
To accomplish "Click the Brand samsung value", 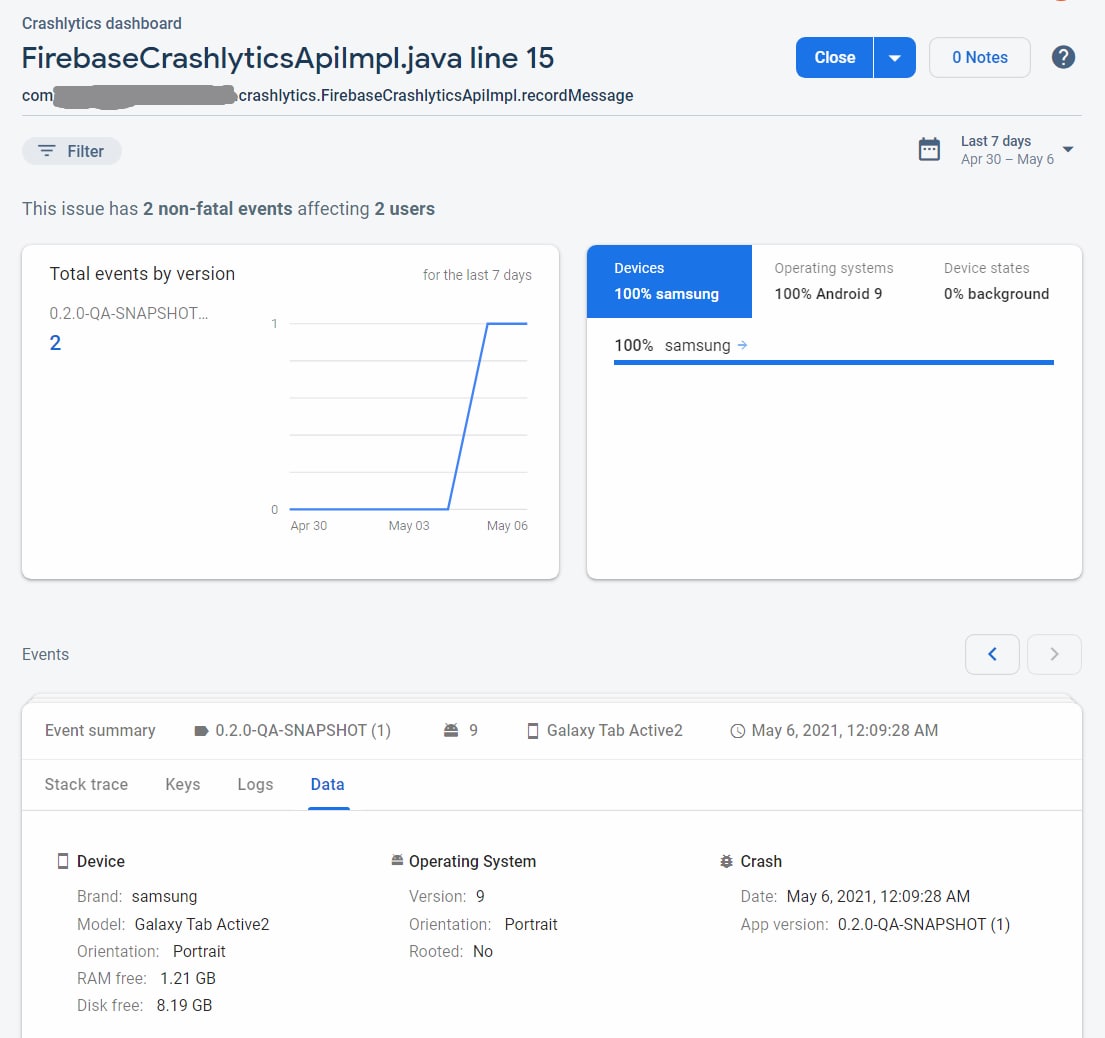I will pos(164,896).
